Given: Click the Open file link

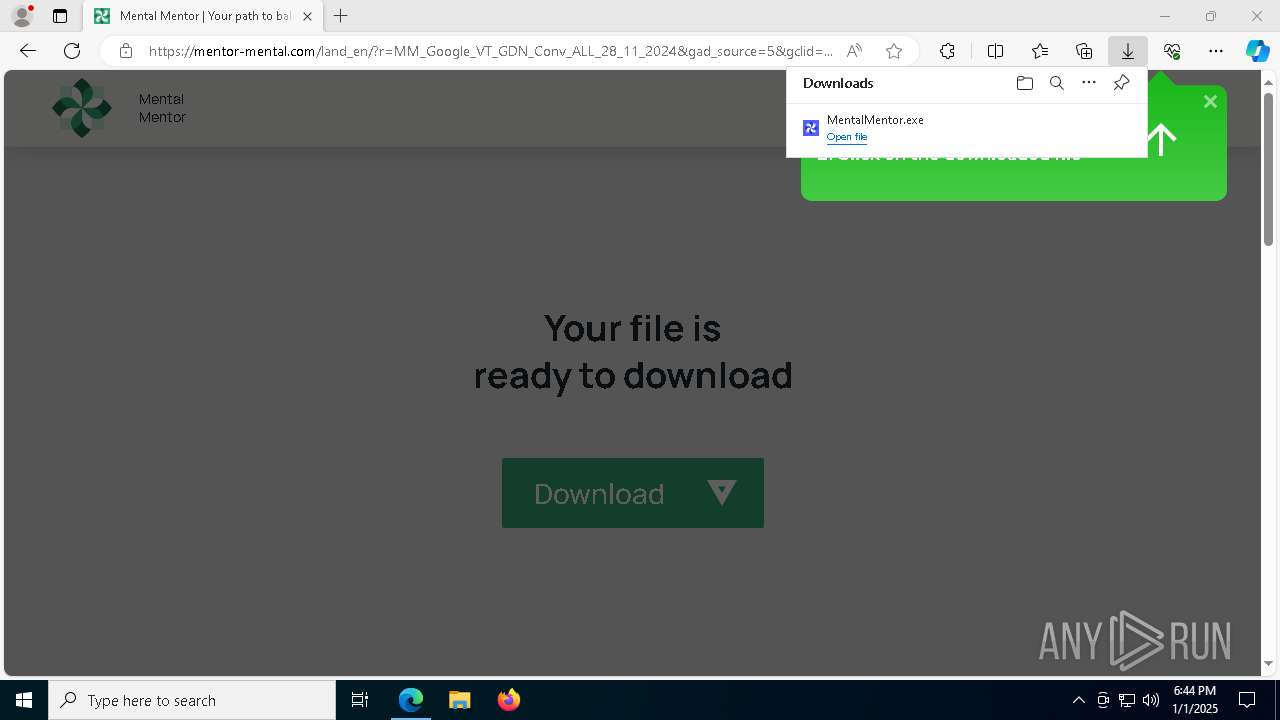Looking at the screenshot, I should click(847, 137).
